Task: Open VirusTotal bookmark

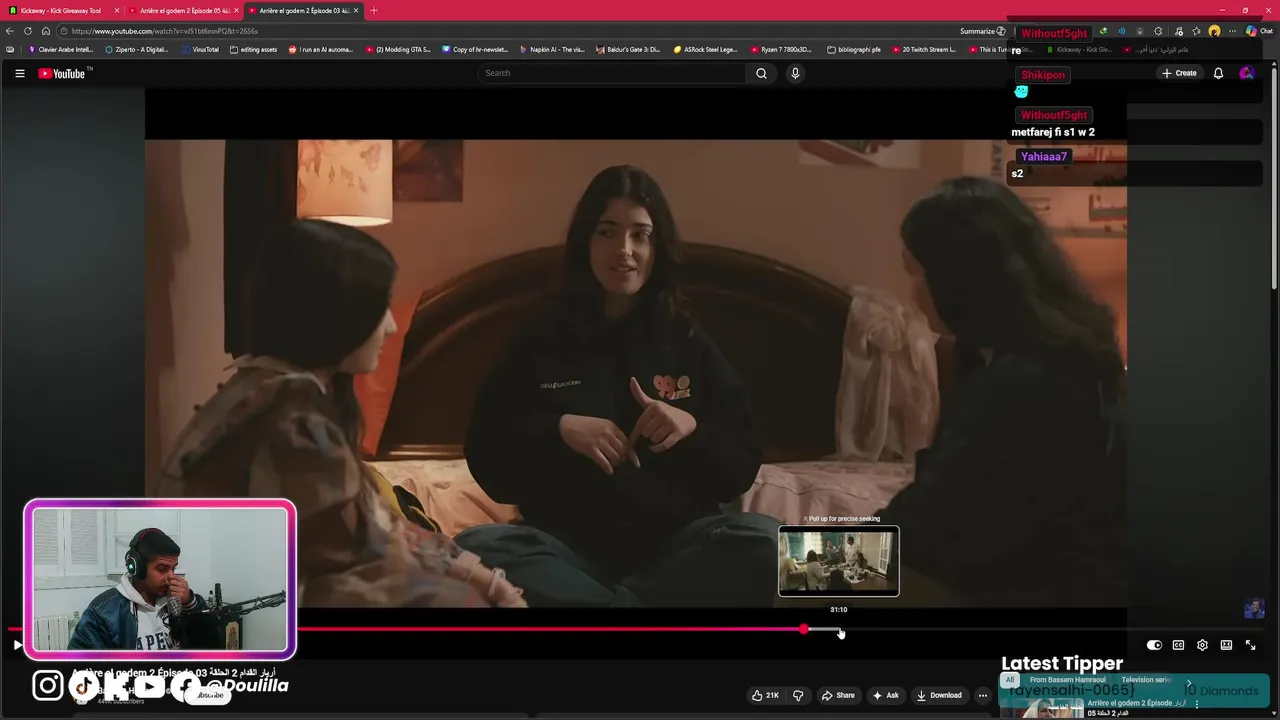Action: (x=201, y=49)
